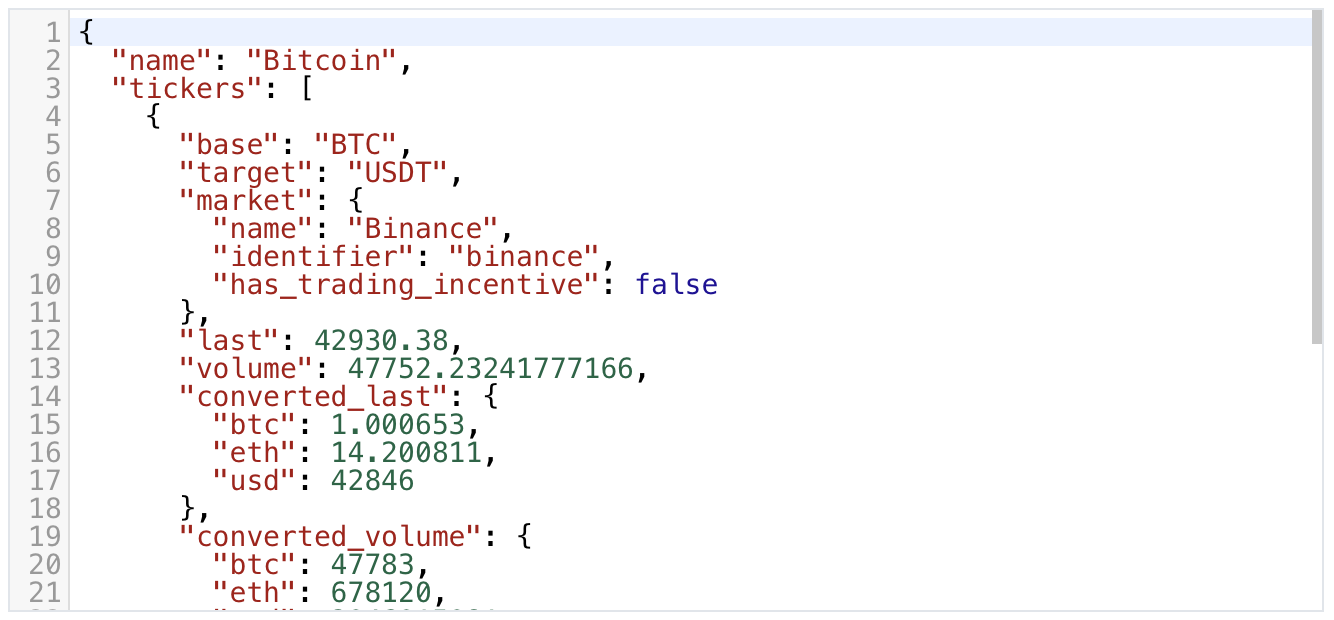Click the "volume" key
The width and height of the screenshot is (1334, 620).
coord(247,369)
